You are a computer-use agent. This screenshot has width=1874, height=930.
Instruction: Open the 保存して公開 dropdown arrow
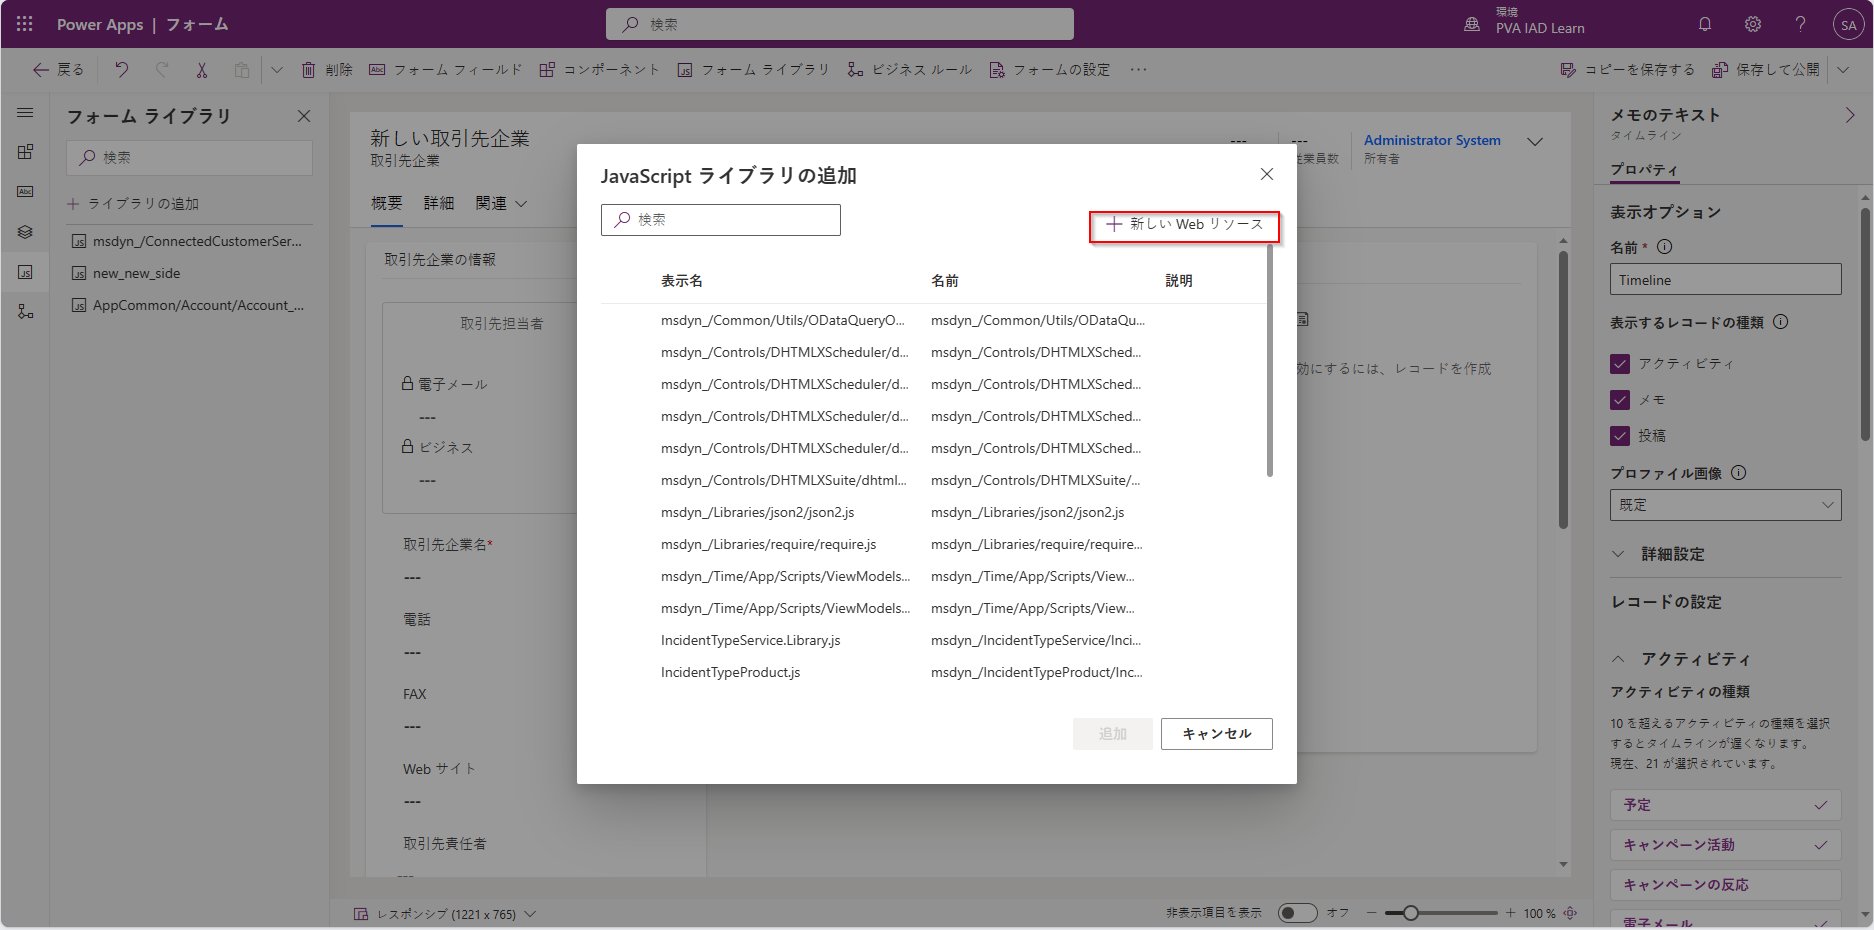point(1843,70)
